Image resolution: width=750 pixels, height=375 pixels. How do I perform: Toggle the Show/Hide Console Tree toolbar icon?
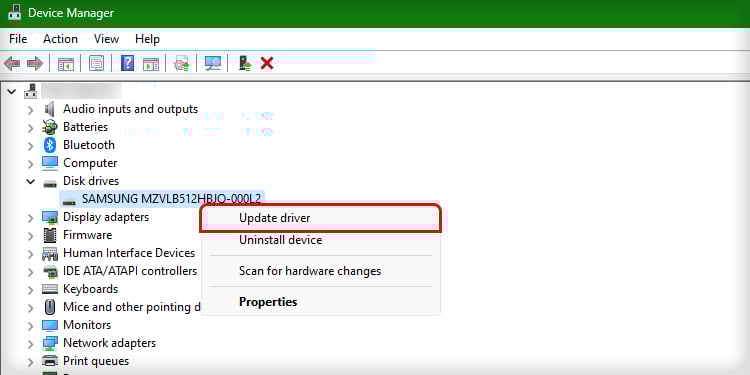66,63
